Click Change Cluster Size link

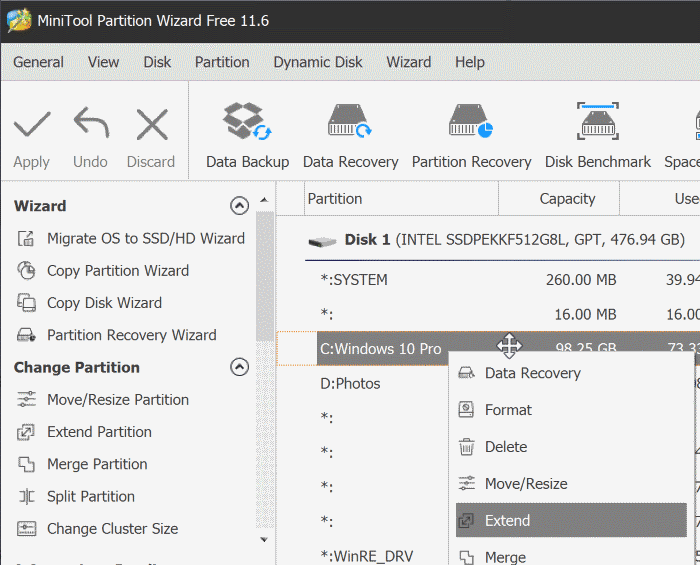click(x=112, y=528)
